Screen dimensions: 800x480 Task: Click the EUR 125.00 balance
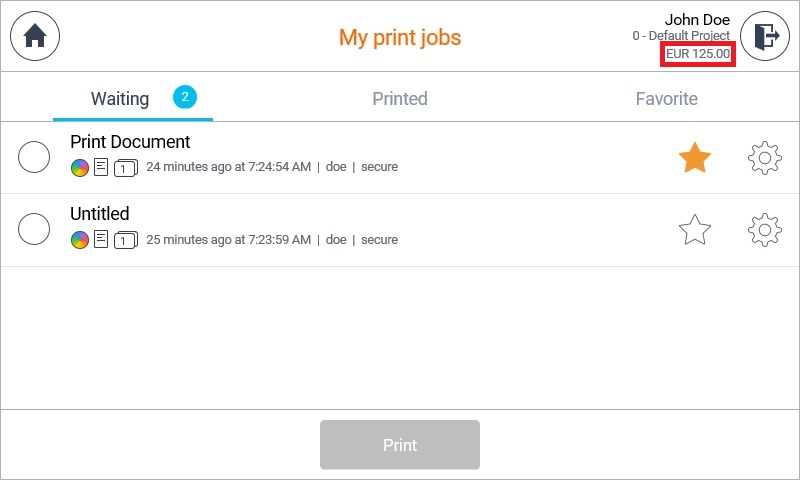tap(698, 54)
